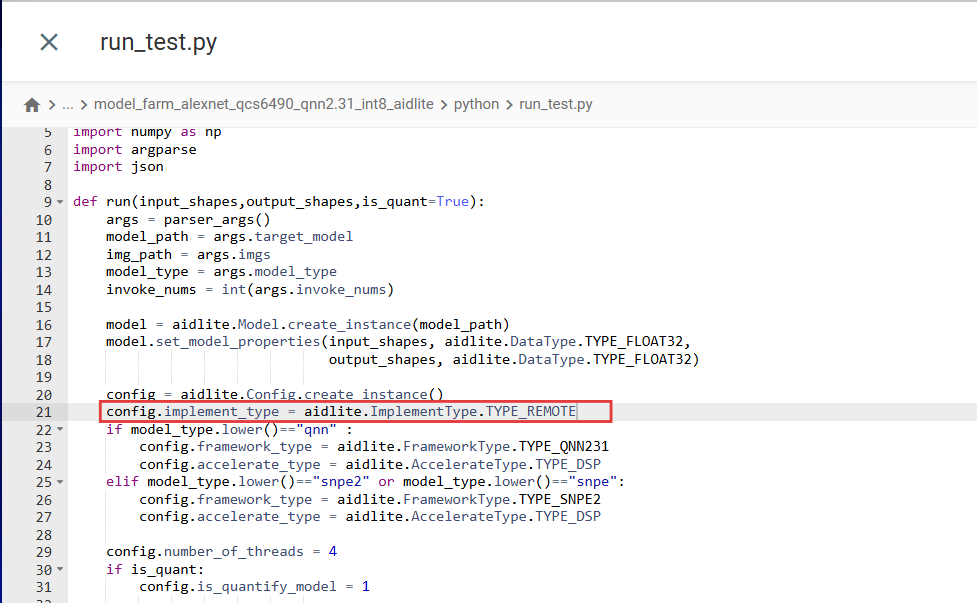Collapse the def run function at line 9
977x603 pixels.
(60, 202)
